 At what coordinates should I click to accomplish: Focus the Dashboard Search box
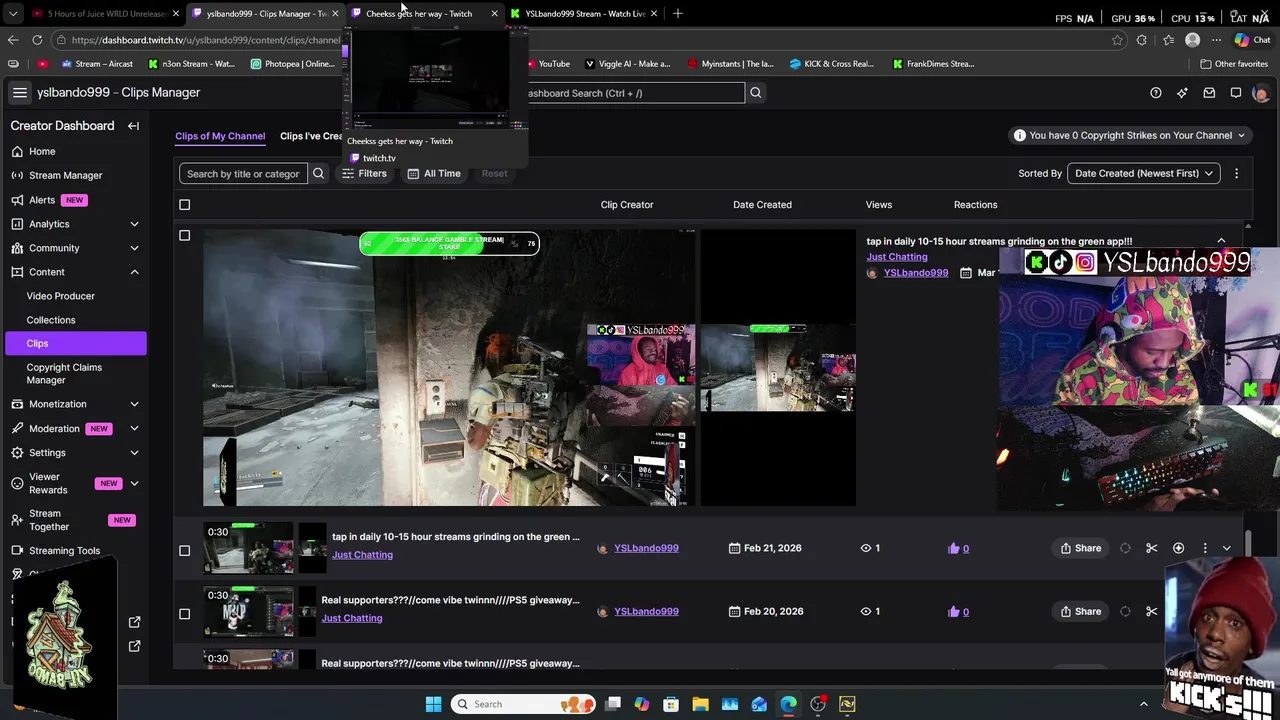tap(635, 93)
